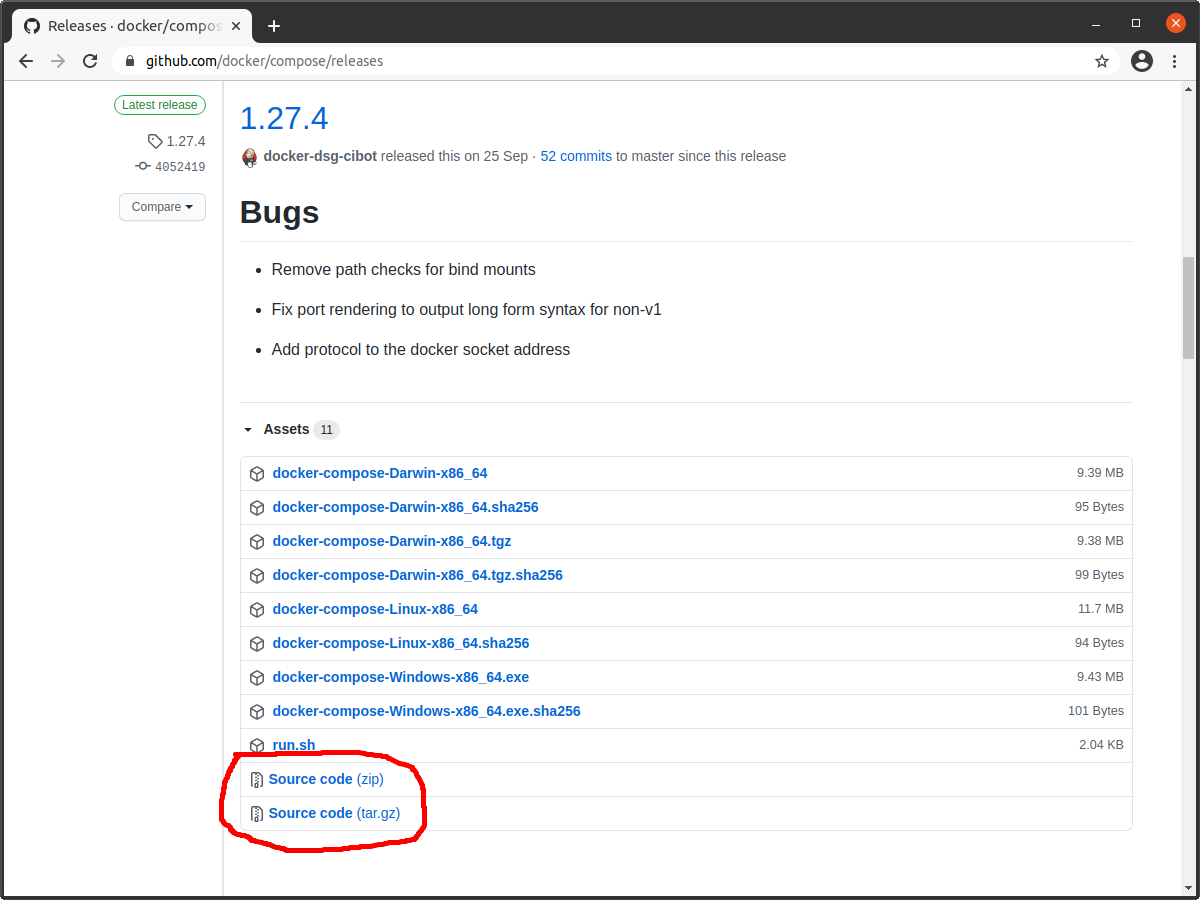Screen dimensions: 1200x900
Task: Download Source code (tar.gz)
Action: point(334,813)
